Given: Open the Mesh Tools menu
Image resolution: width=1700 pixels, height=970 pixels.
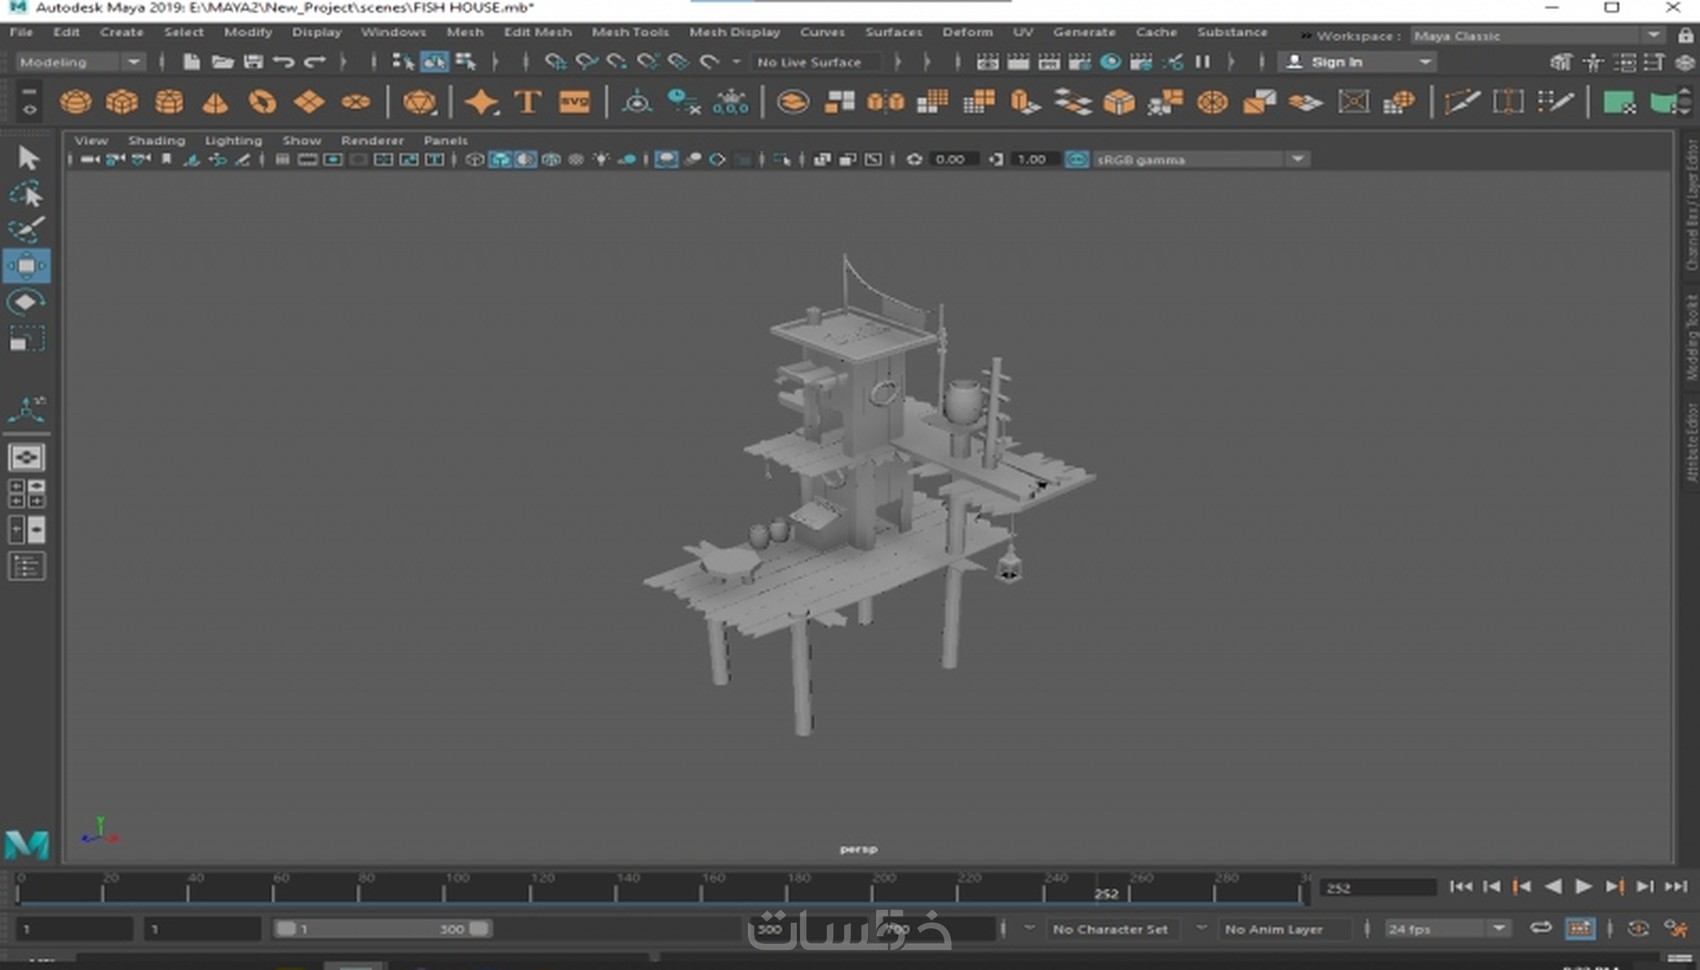Looking at the screenshot, I should pyautogui.click(x=629, y=32).
